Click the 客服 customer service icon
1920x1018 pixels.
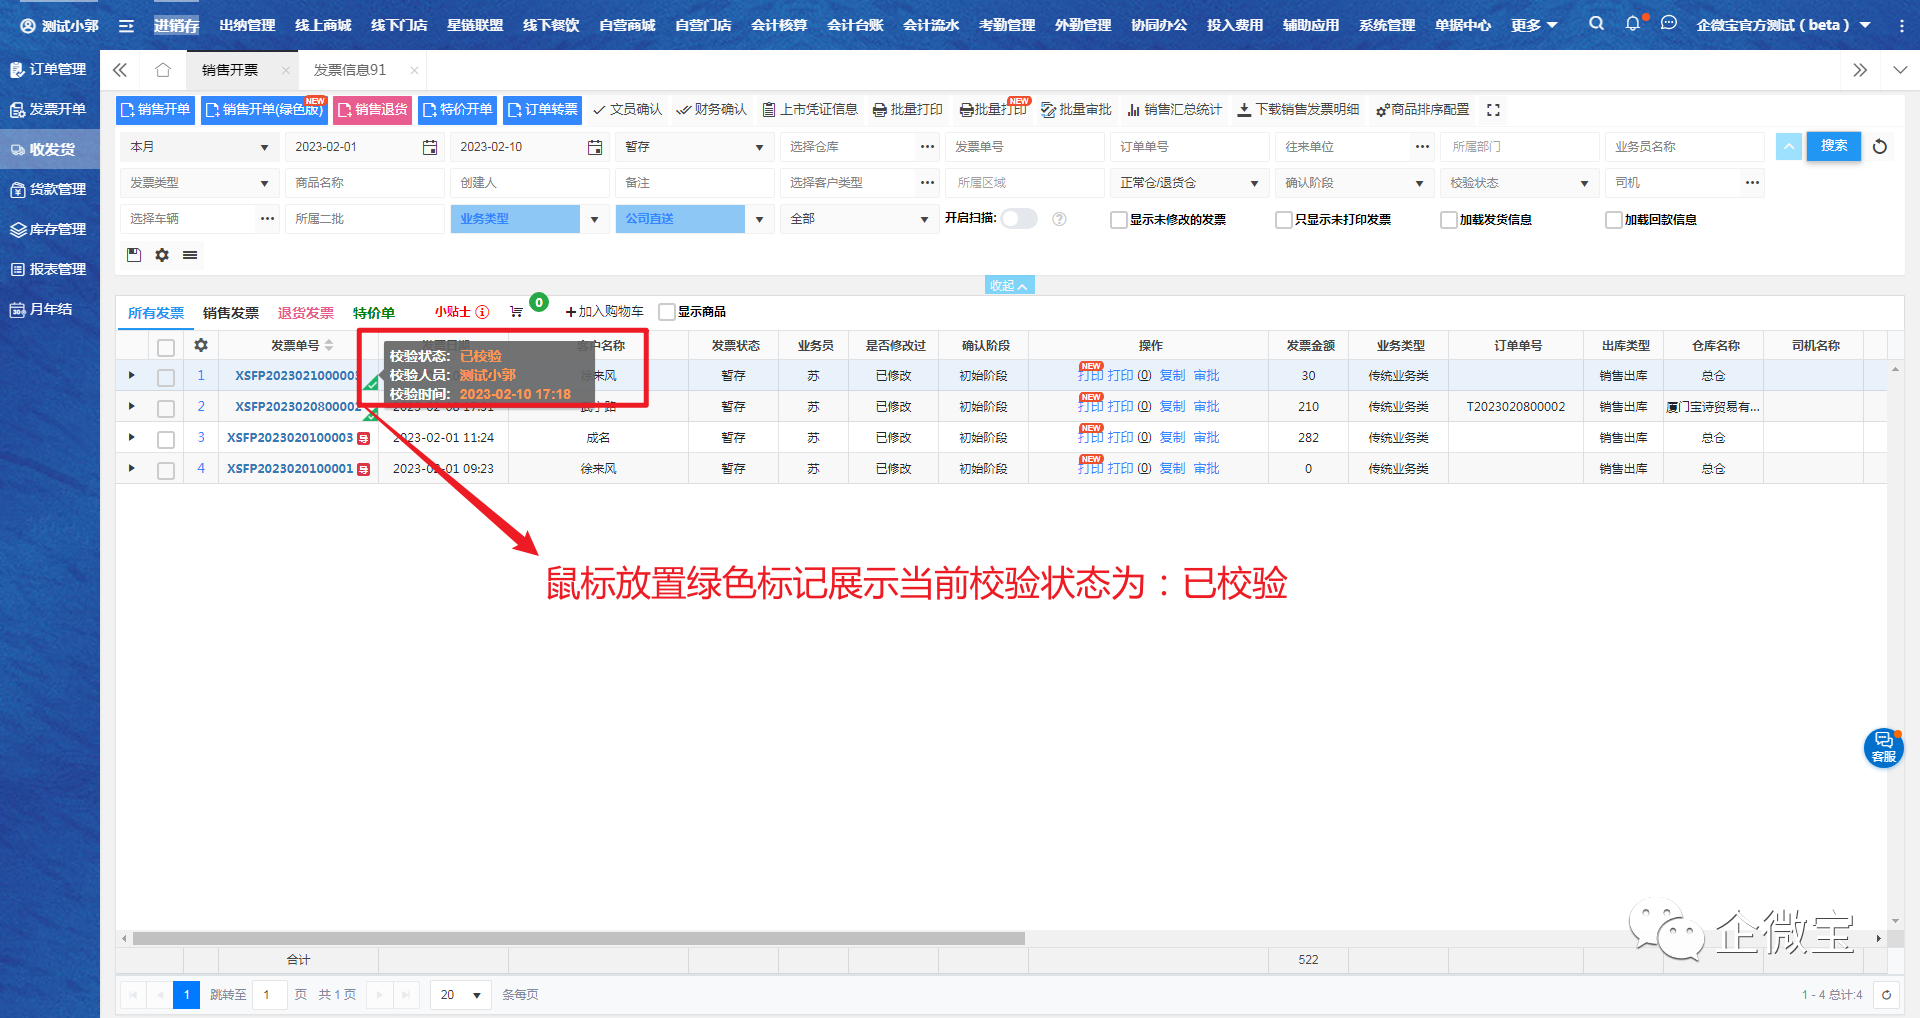[x=1883, y=747]
